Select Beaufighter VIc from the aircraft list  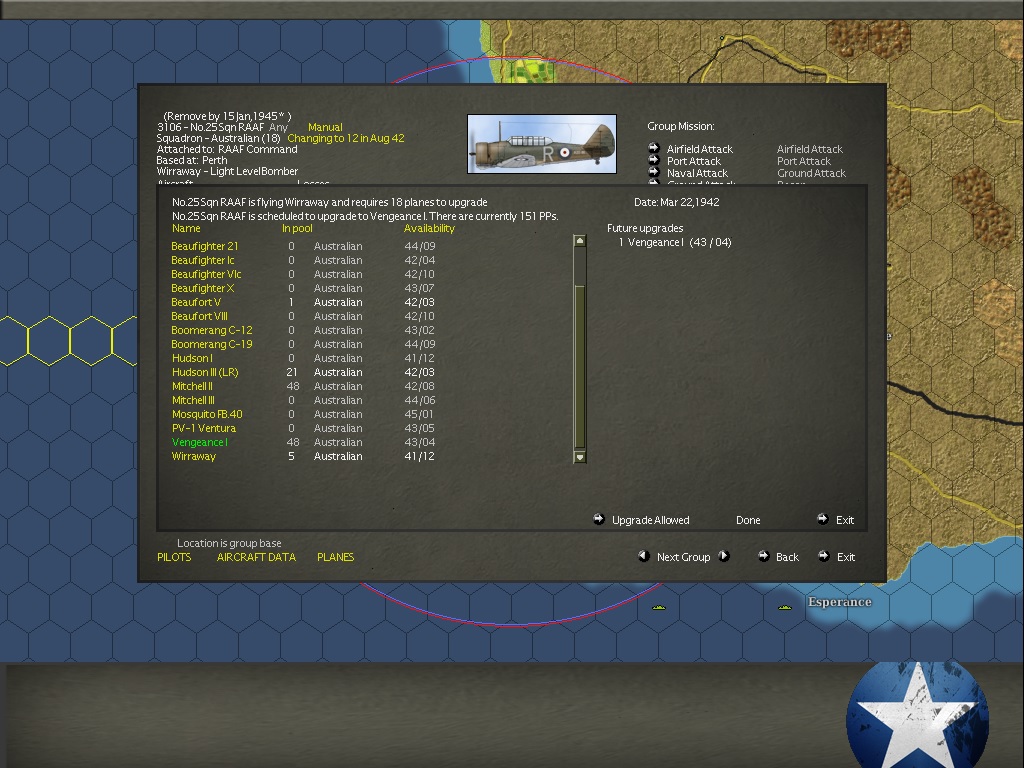point(206,274)
